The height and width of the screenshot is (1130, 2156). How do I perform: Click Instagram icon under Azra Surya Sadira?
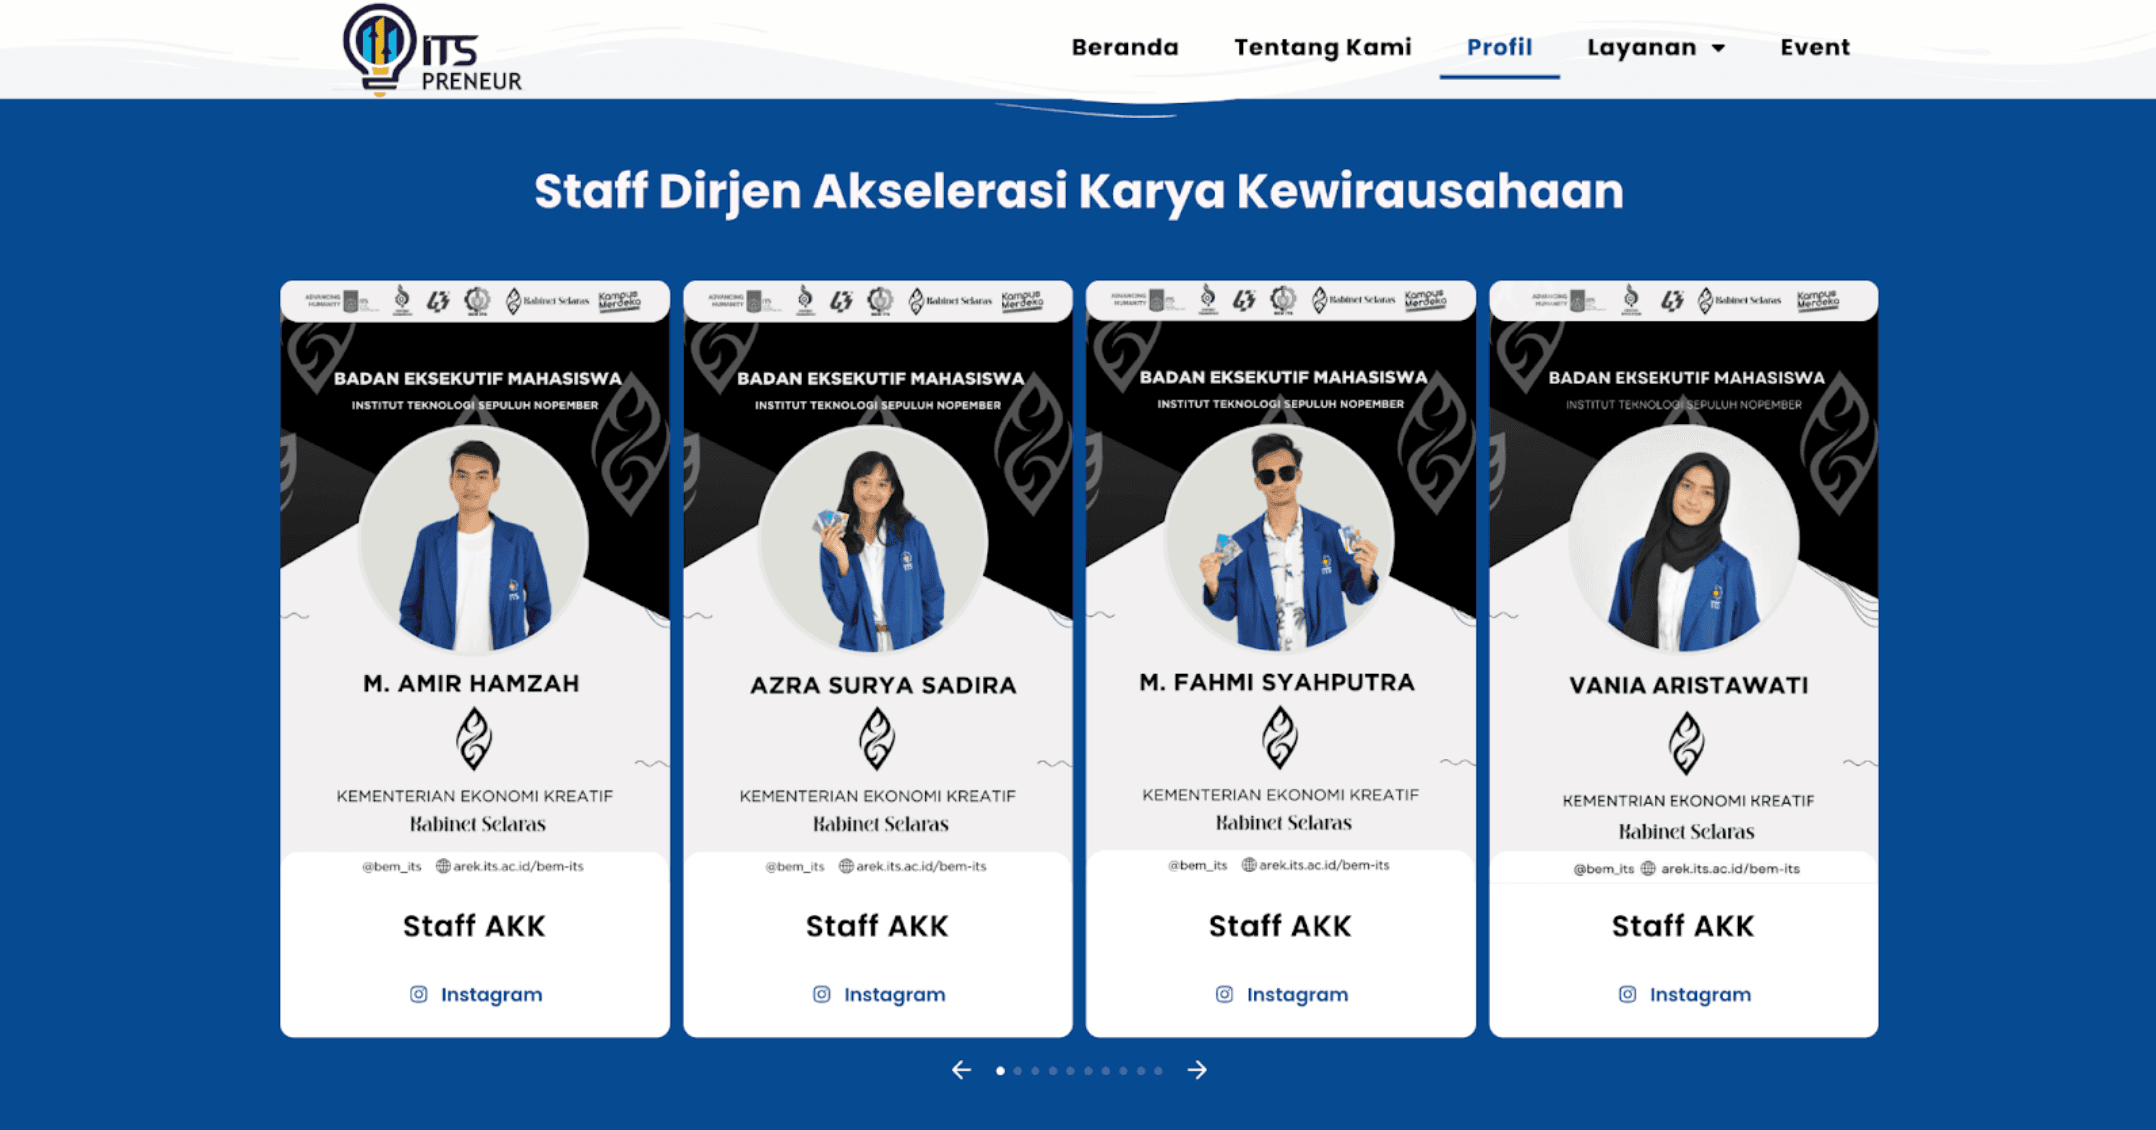(821, 994)
